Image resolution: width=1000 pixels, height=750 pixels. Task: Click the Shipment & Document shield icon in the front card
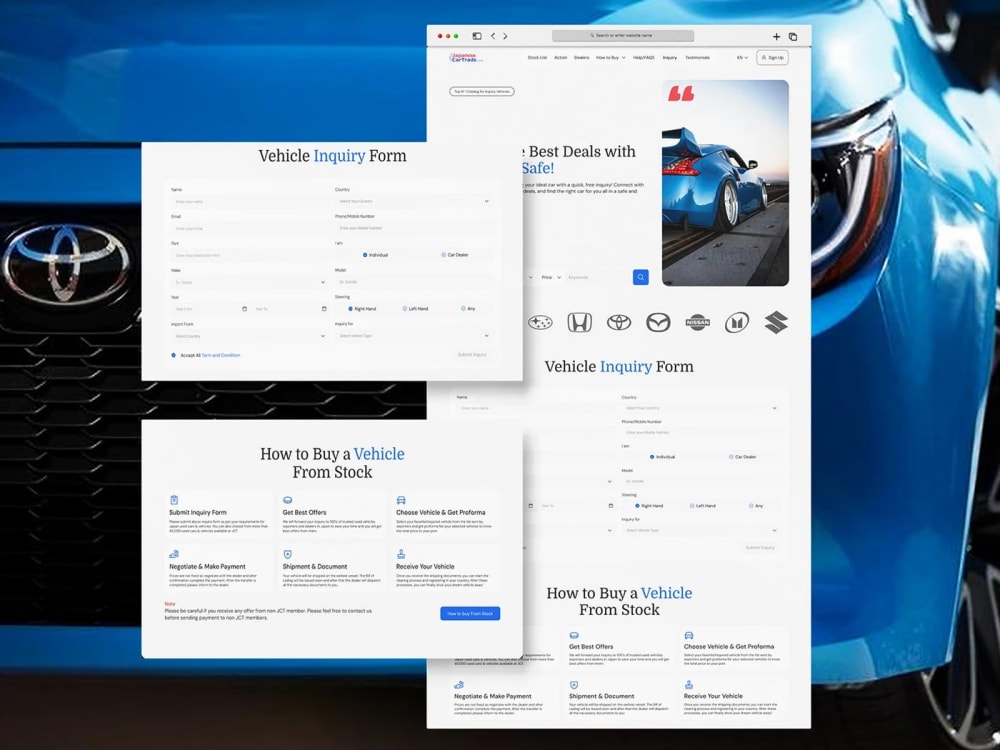[x=288, y=554]
